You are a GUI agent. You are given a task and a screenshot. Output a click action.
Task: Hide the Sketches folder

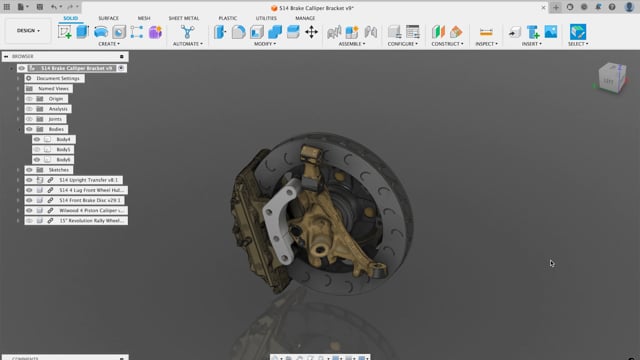[29, 170]
